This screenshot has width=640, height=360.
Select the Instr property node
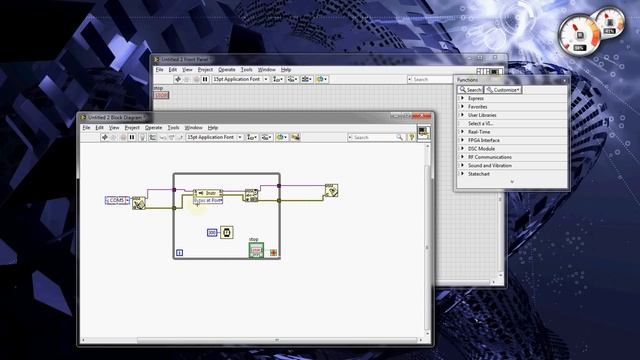(208, 193)
